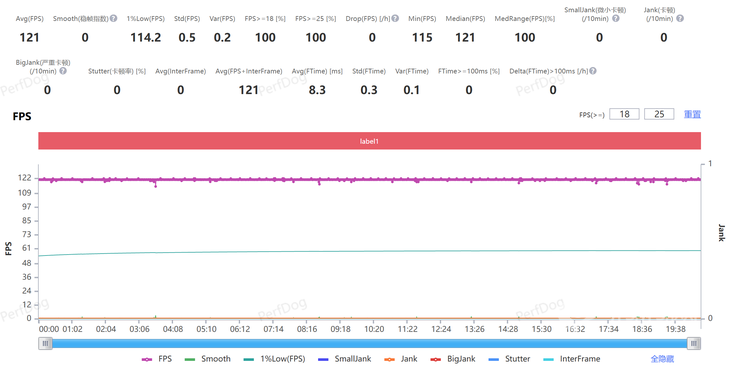
Task: Toggle InterFrame legend entry
Action: pyautogui.click(x=572, y=359)
